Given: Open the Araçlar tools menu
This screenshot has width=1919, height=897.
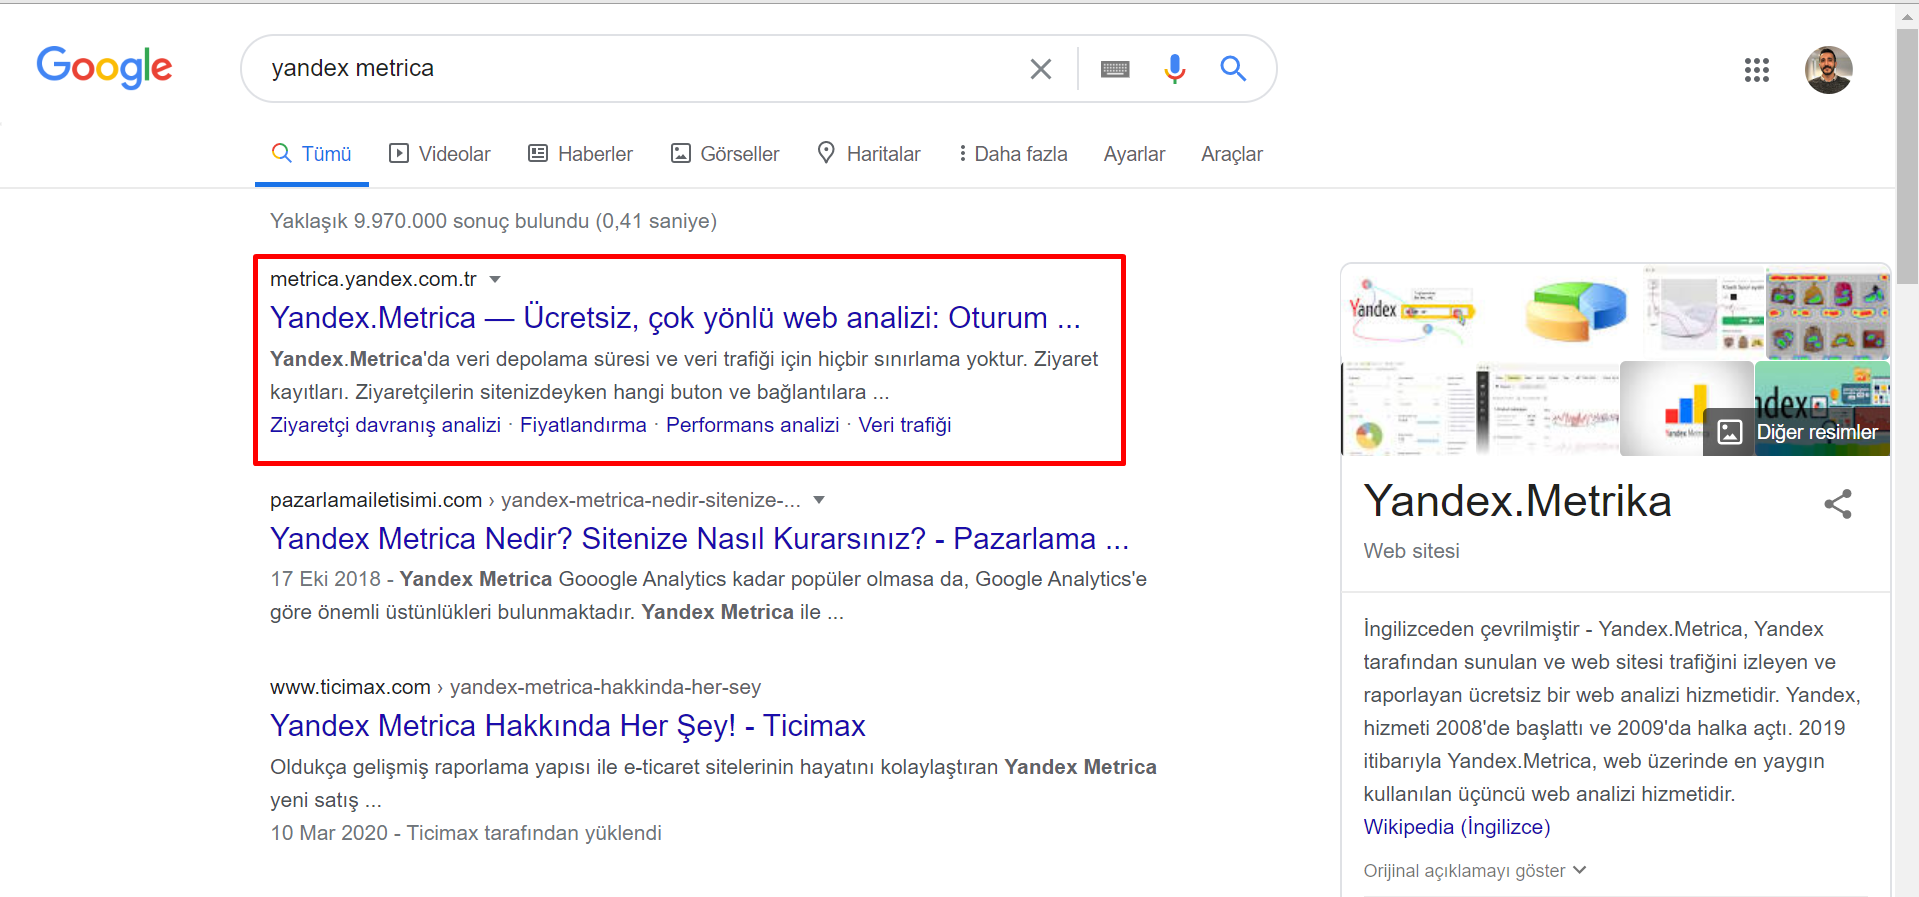Looking at the screenshot, I should pos(1232,154).
